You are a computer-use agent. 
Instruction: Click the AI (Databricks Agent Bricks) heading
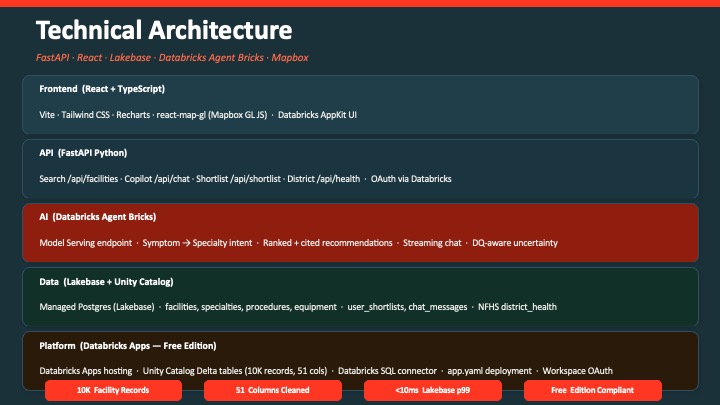point(98,217)
